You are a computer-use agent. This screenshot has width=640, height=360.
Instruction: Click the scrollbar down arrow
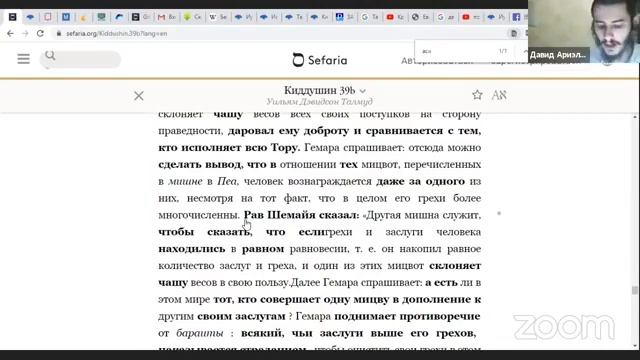[x=634, y=347]
